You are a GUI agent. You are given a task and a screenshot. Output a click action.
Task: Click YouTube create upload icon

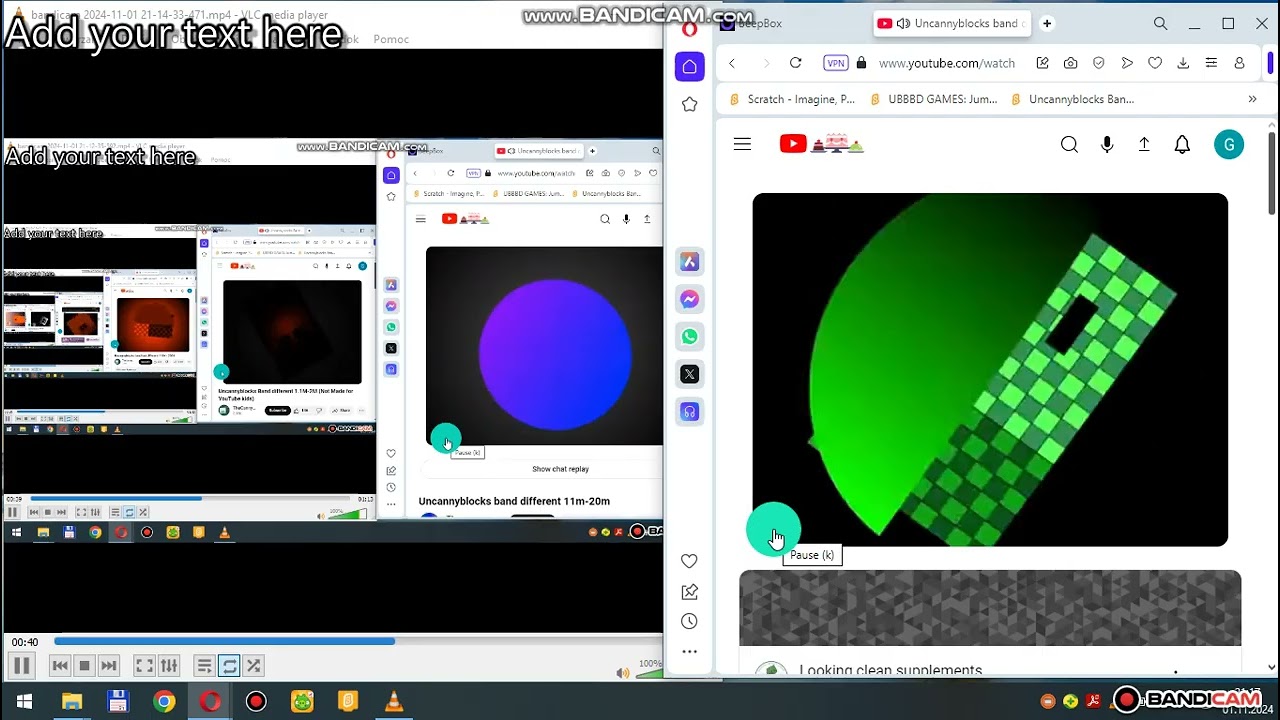click(x=1144, y=145)
